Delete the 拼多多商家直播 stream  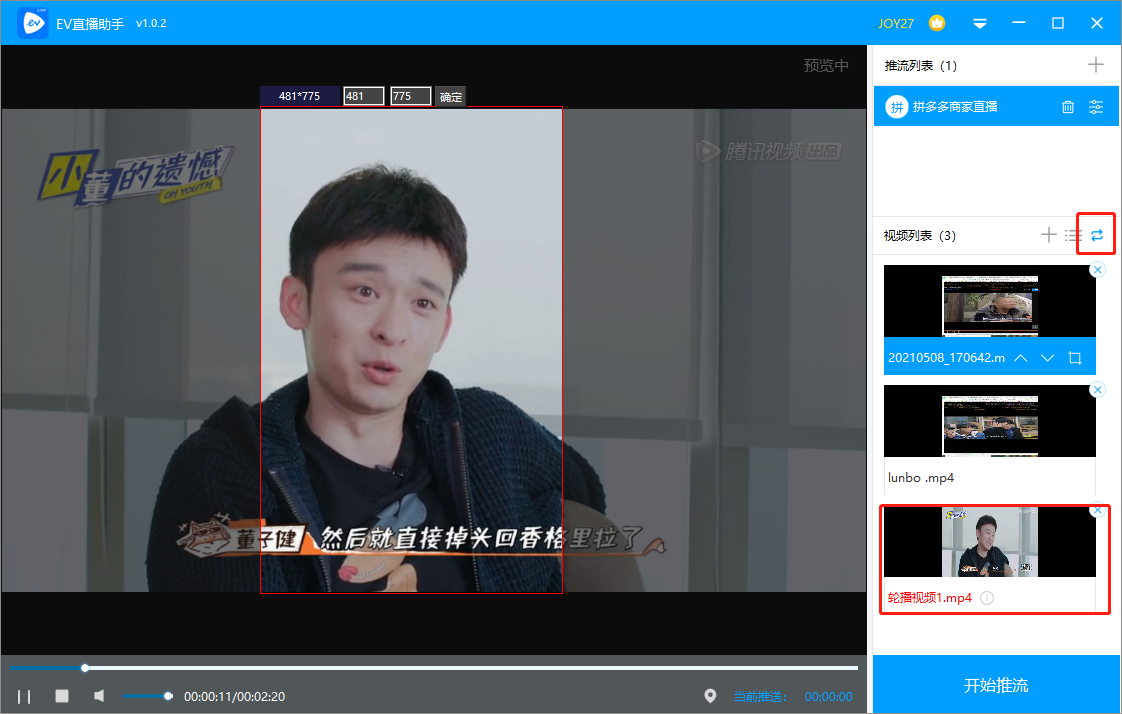pyautogui.click(x=1068, y=107)
